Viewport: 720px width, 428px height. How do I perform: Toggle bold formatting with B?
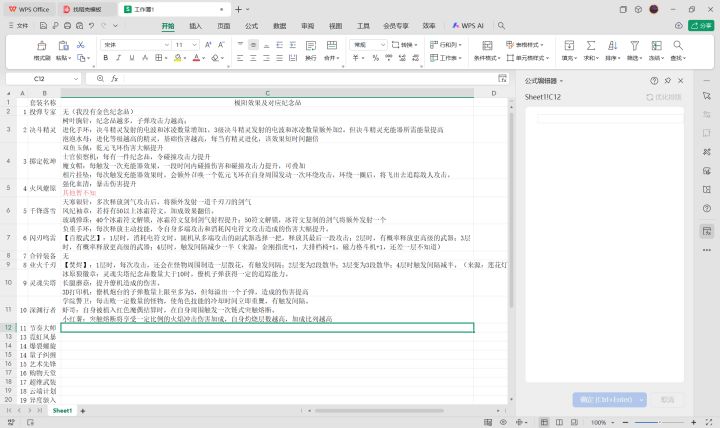[x=106, y=58]
